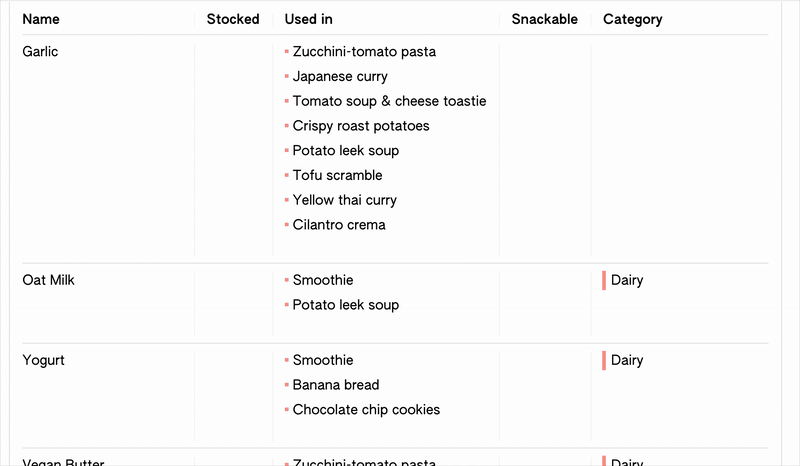Open Smoothie recipe in Oat Milk row

pos(323,280)
